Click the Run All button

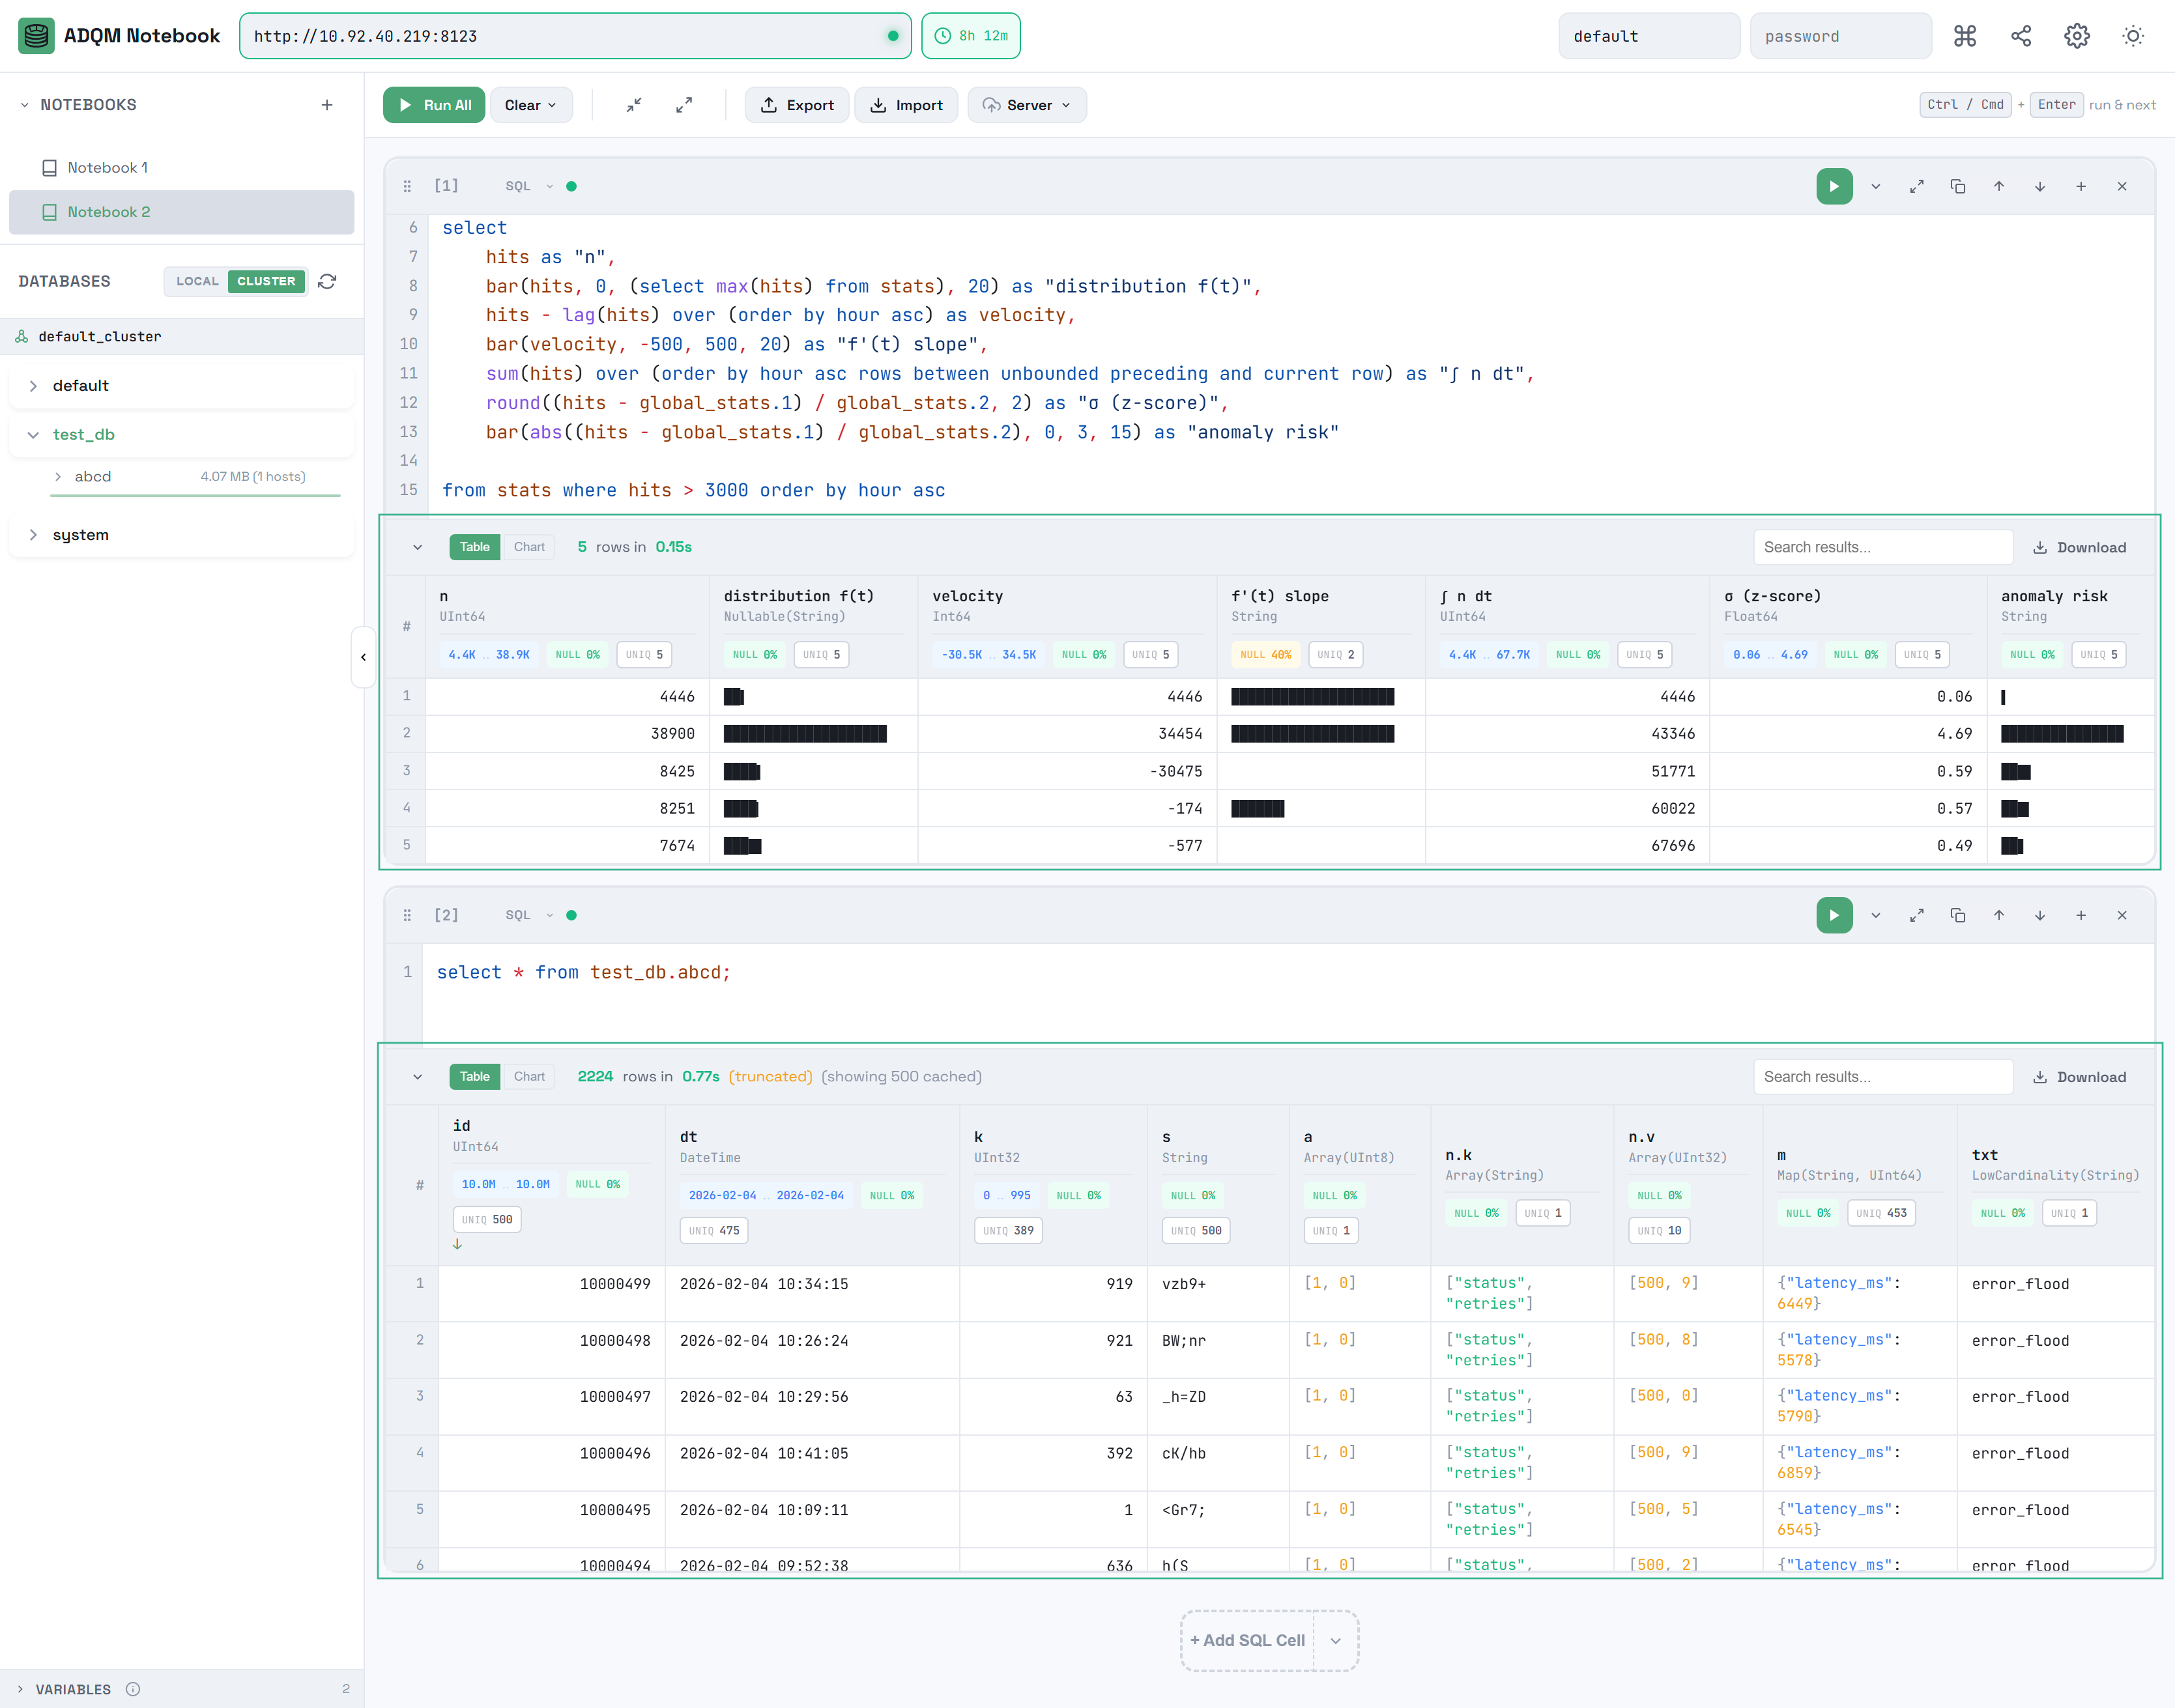point(434,105)
